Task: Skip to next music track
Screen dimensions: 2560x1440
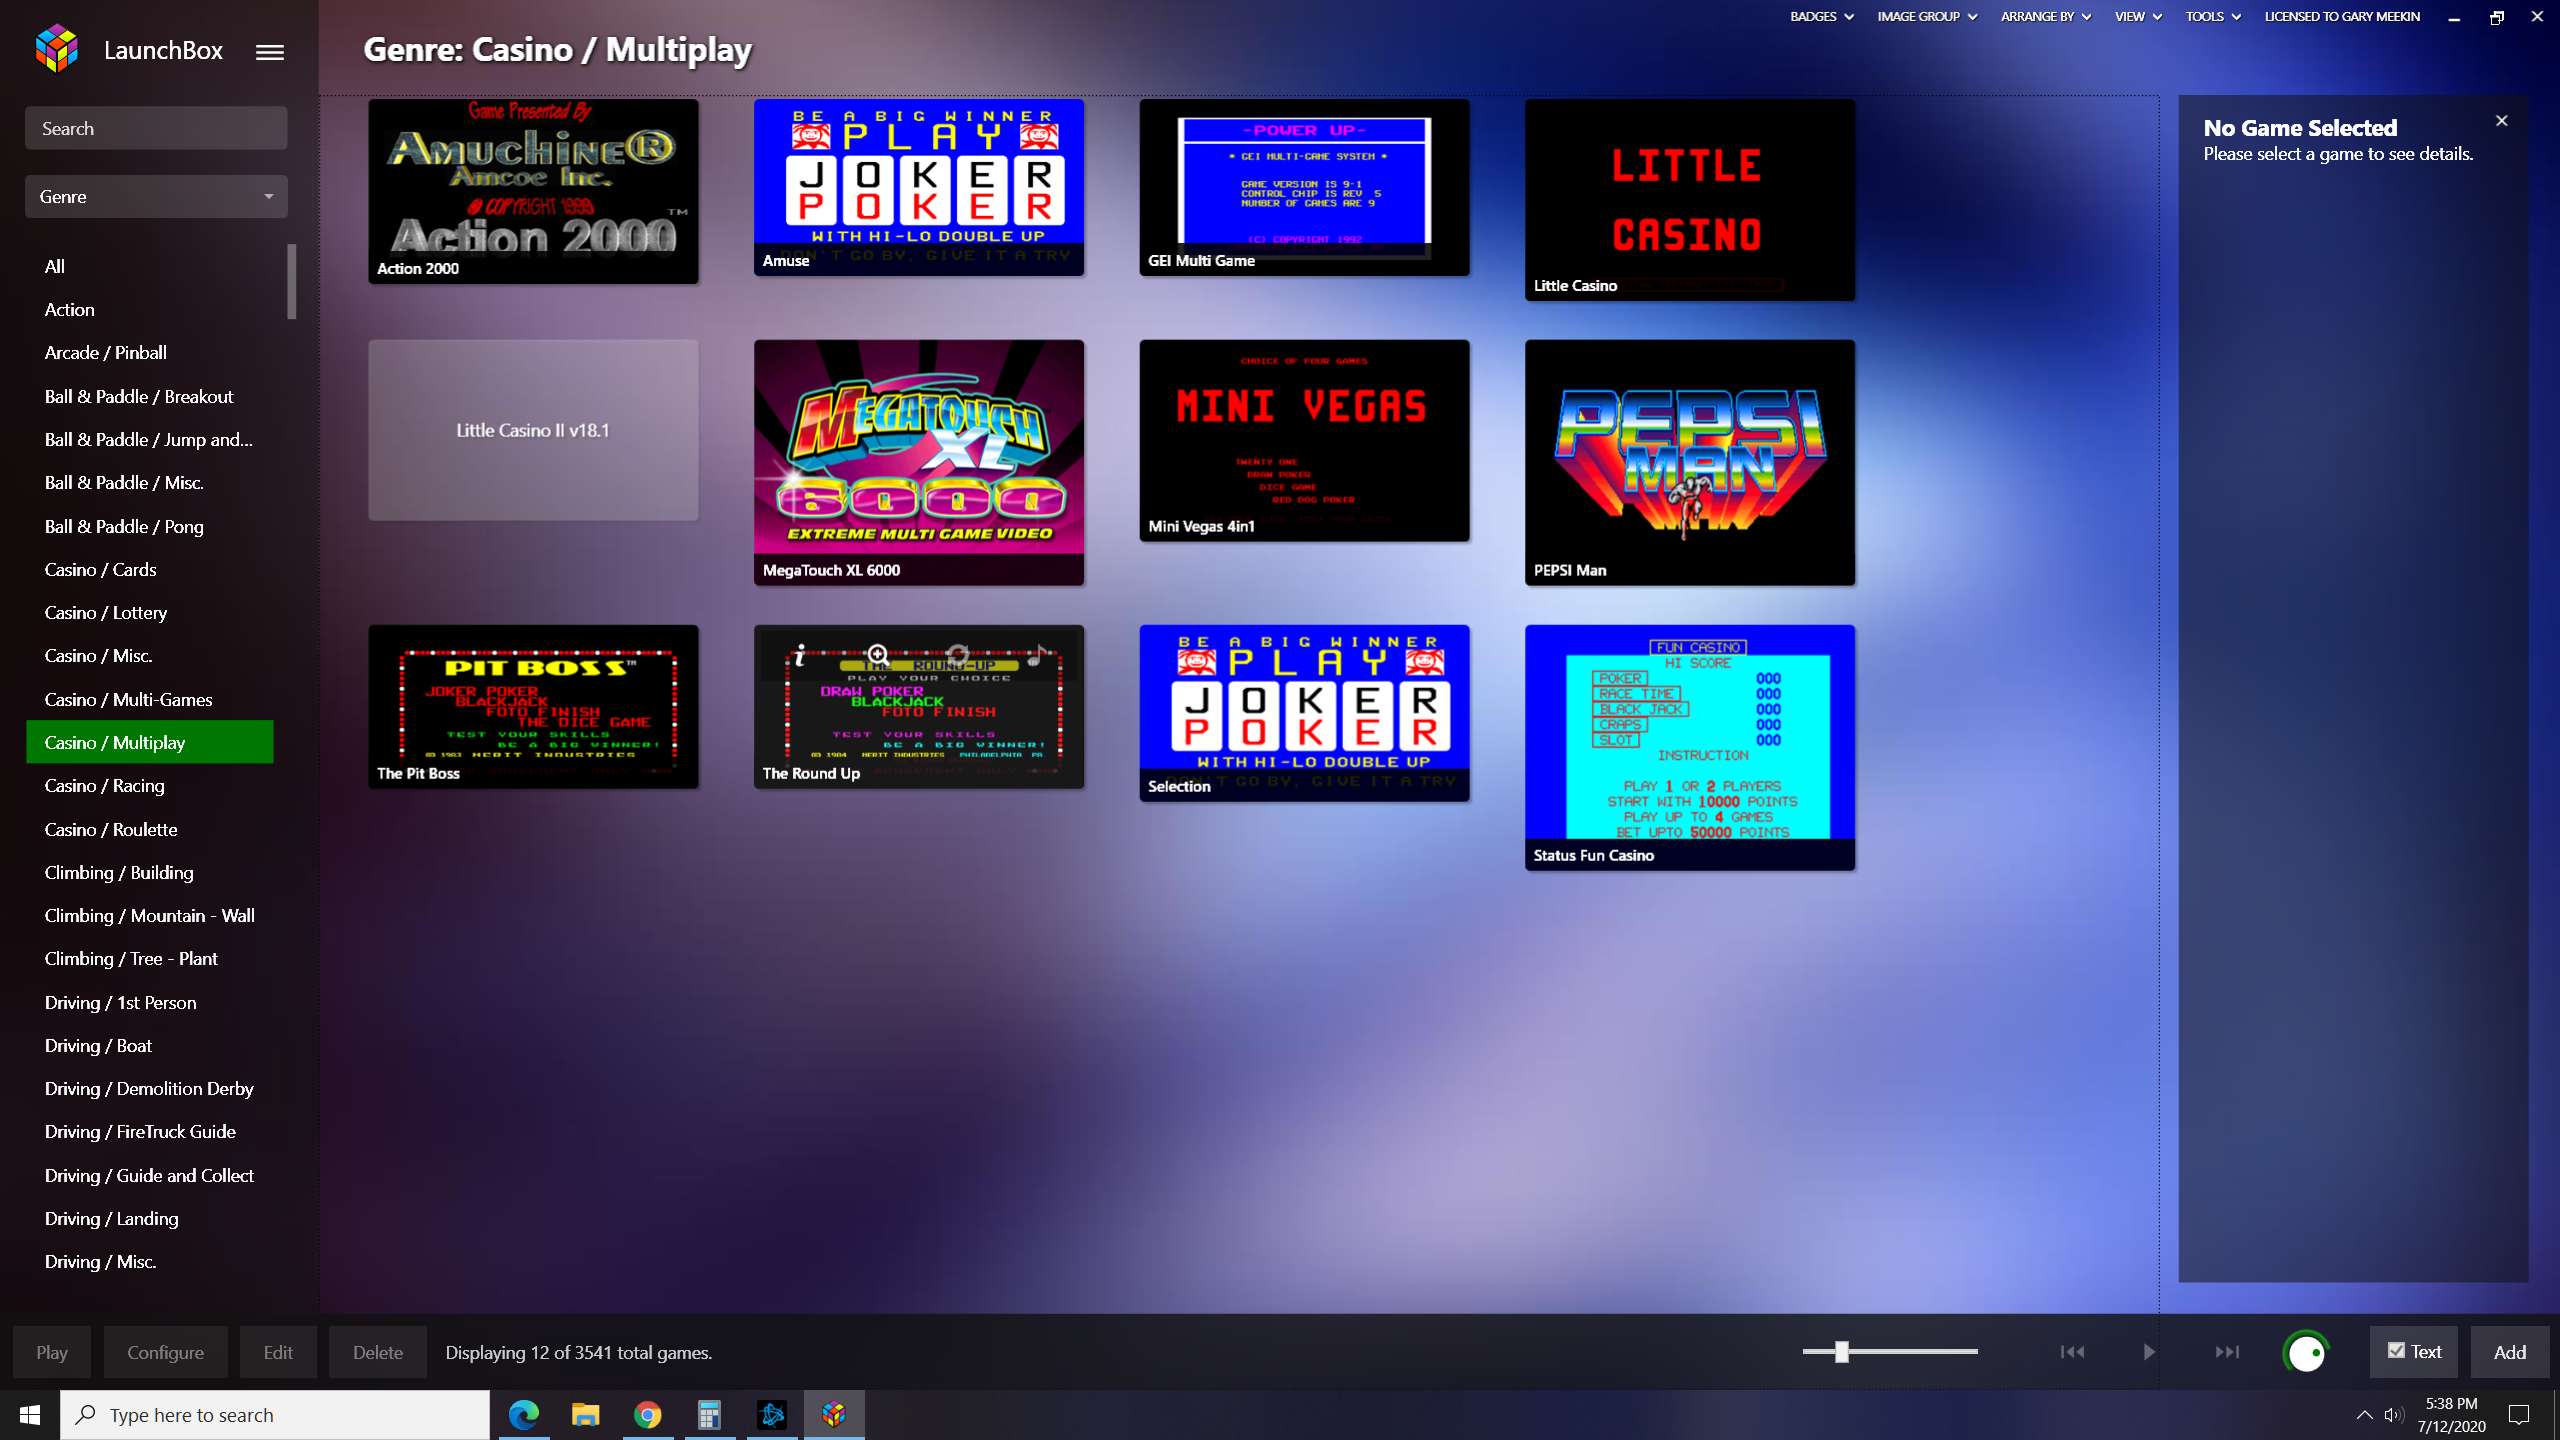Action: tap(2227, 1352)
